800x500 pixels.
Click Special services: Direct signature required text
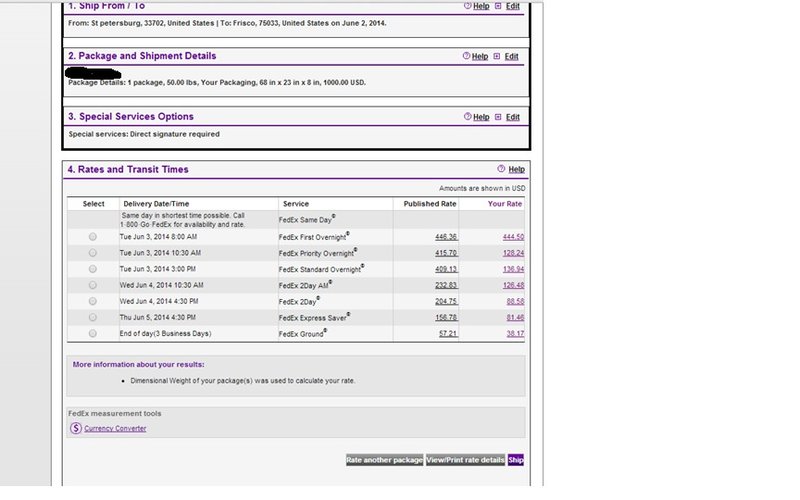click(144, 134)
